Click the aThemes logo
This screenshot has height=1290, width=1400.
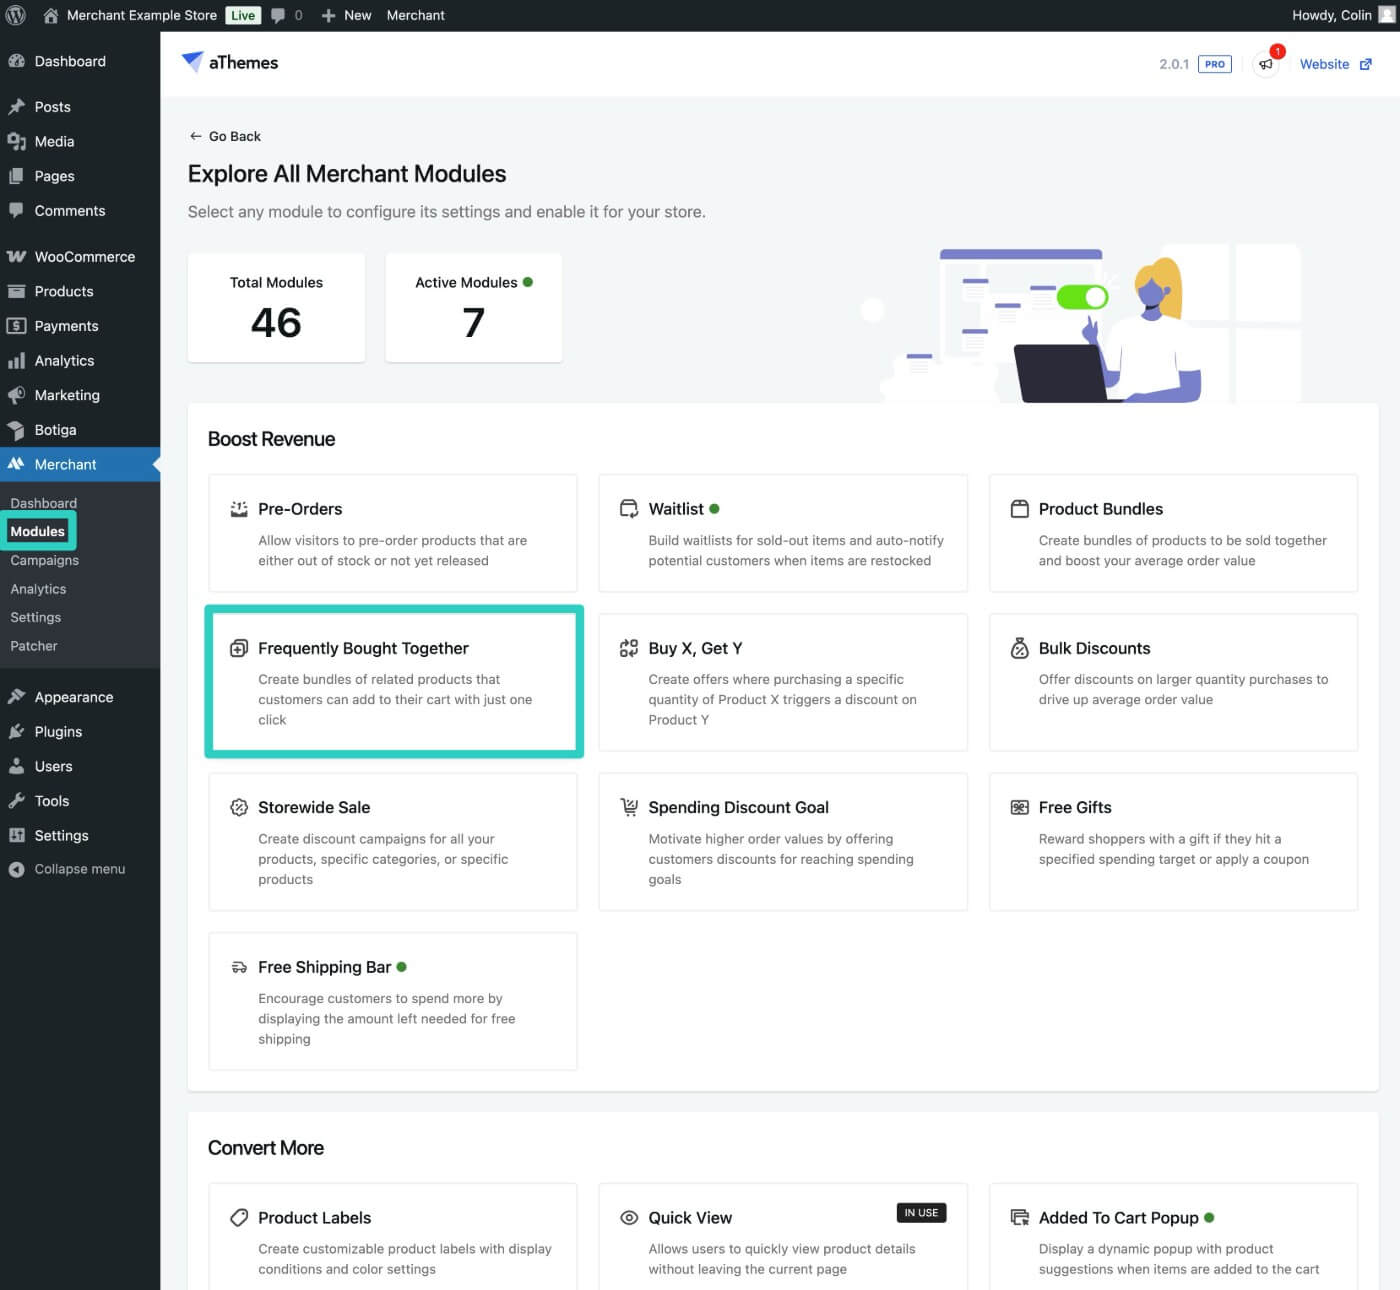(230, 62)
